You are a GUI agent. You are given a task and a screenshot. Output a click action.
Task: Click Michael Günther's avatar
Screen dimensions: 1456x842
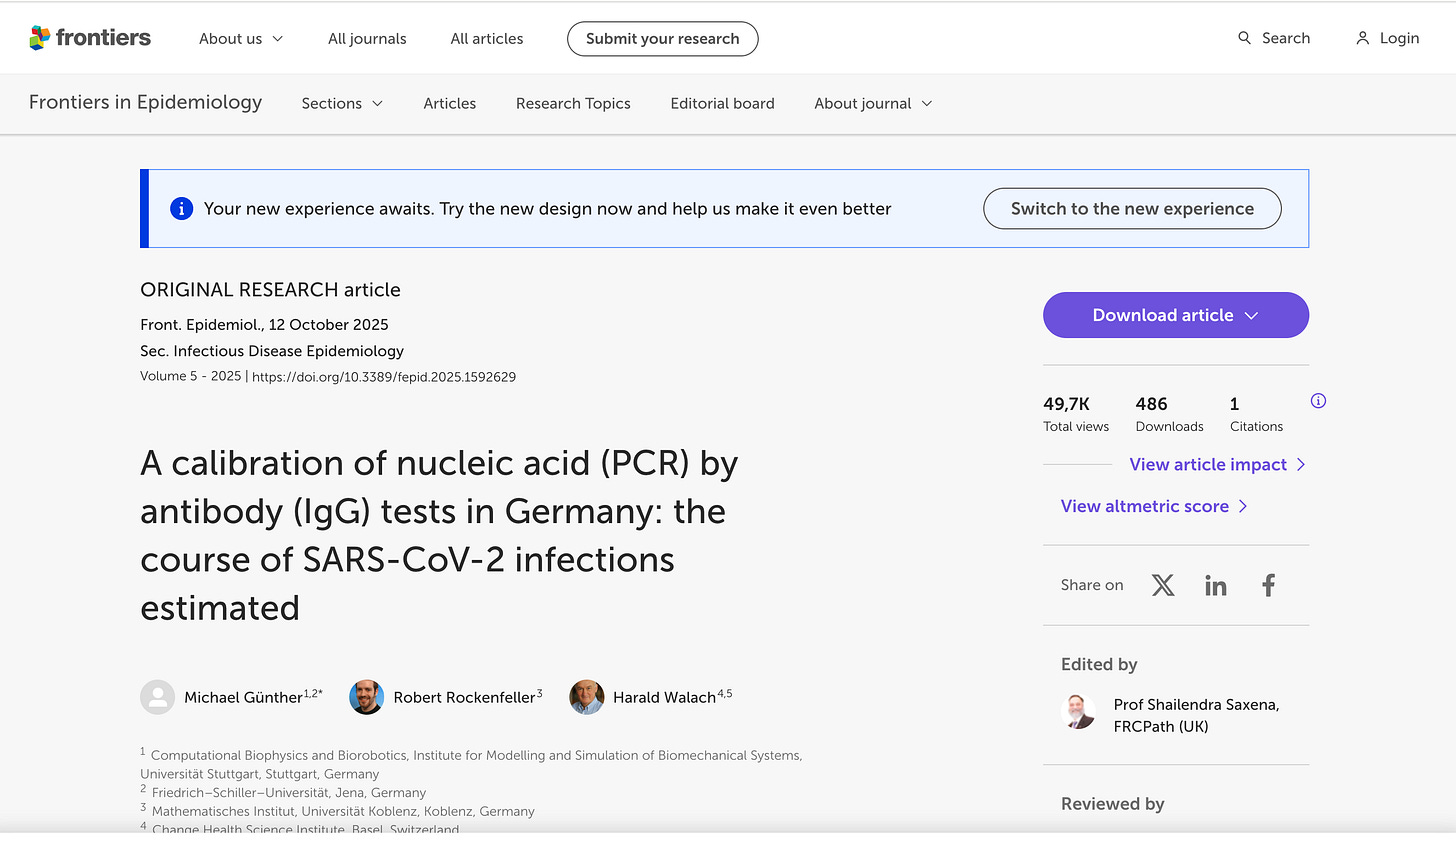click(x=157, y=697)
